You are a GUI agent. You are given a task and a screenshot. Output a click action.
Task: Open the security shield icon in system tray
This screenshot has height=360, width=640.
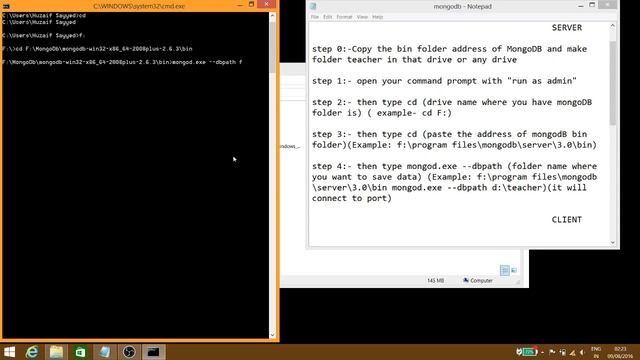point(519,352)
